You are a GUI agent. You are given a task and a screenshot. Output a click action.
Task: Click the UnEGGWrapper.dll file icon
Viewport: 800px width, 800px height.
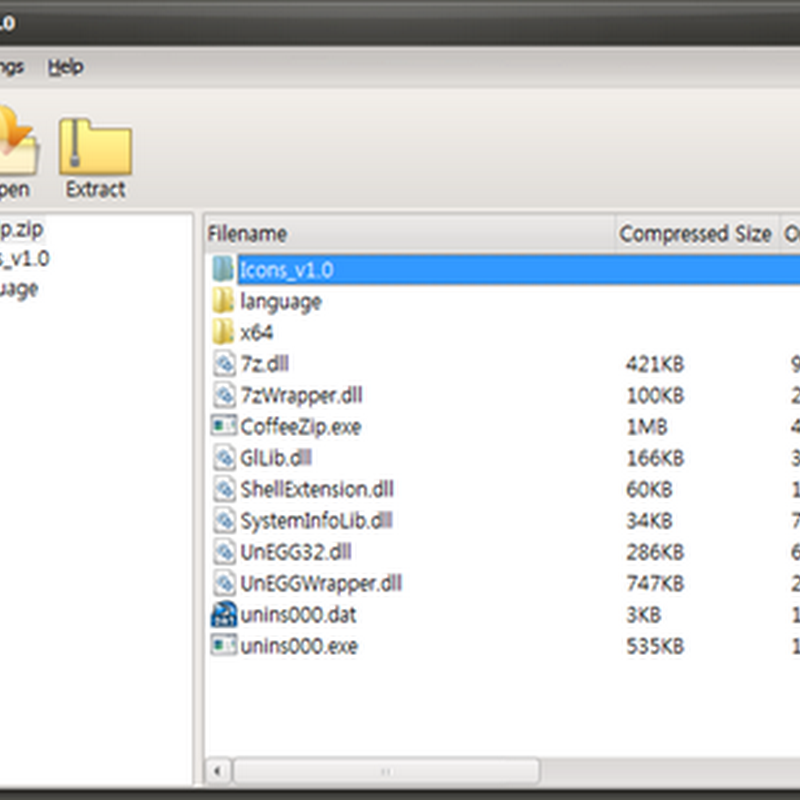coord(224,583)
